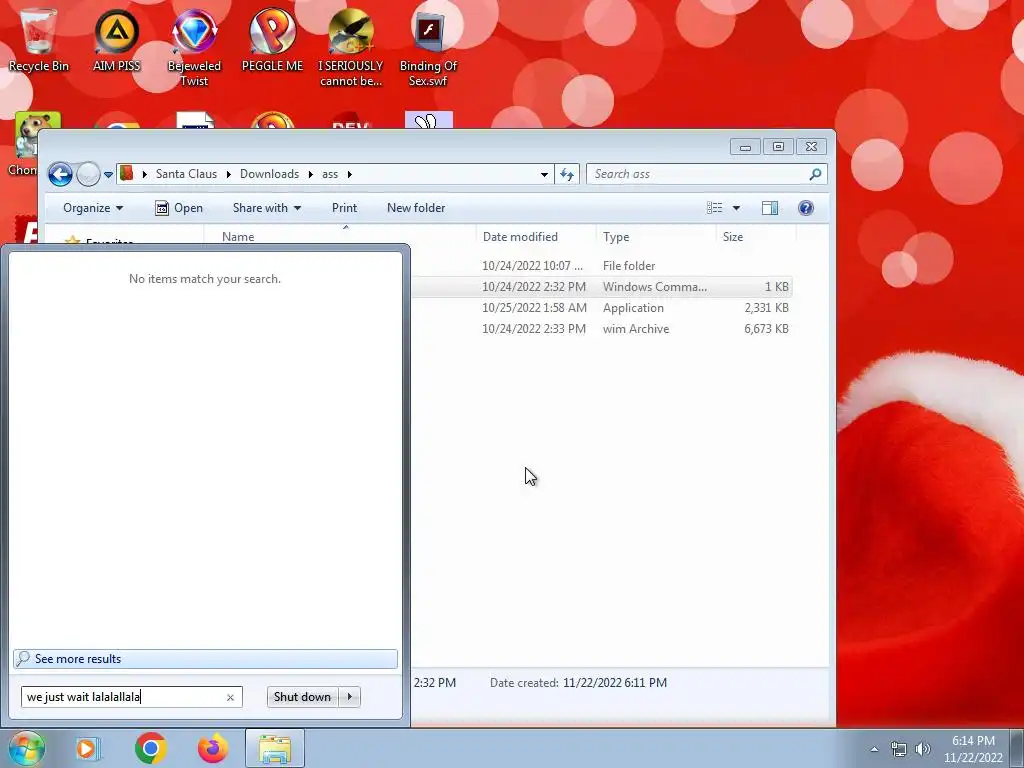Sort by the Size column header
The width and height of the screenshot is (1024, 768).
point(756,236)
